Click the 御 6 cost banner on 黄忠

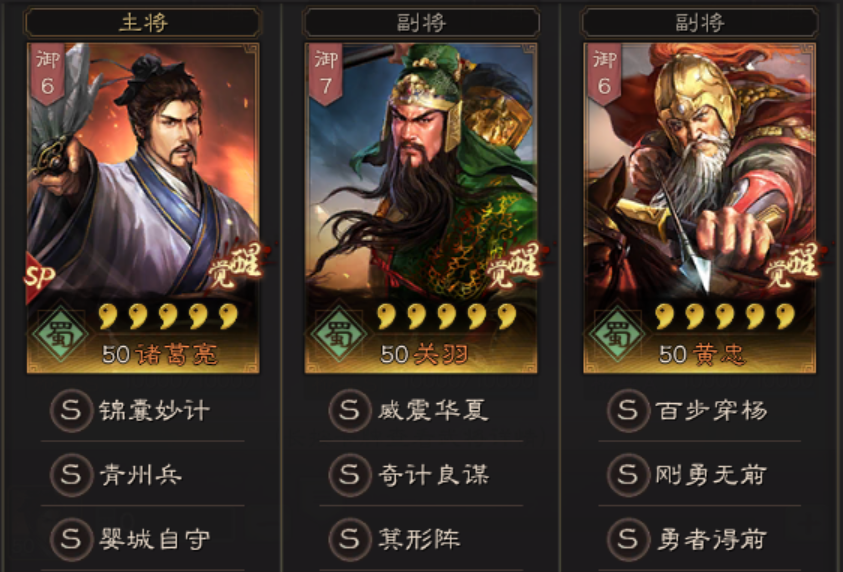coord(604,74)
